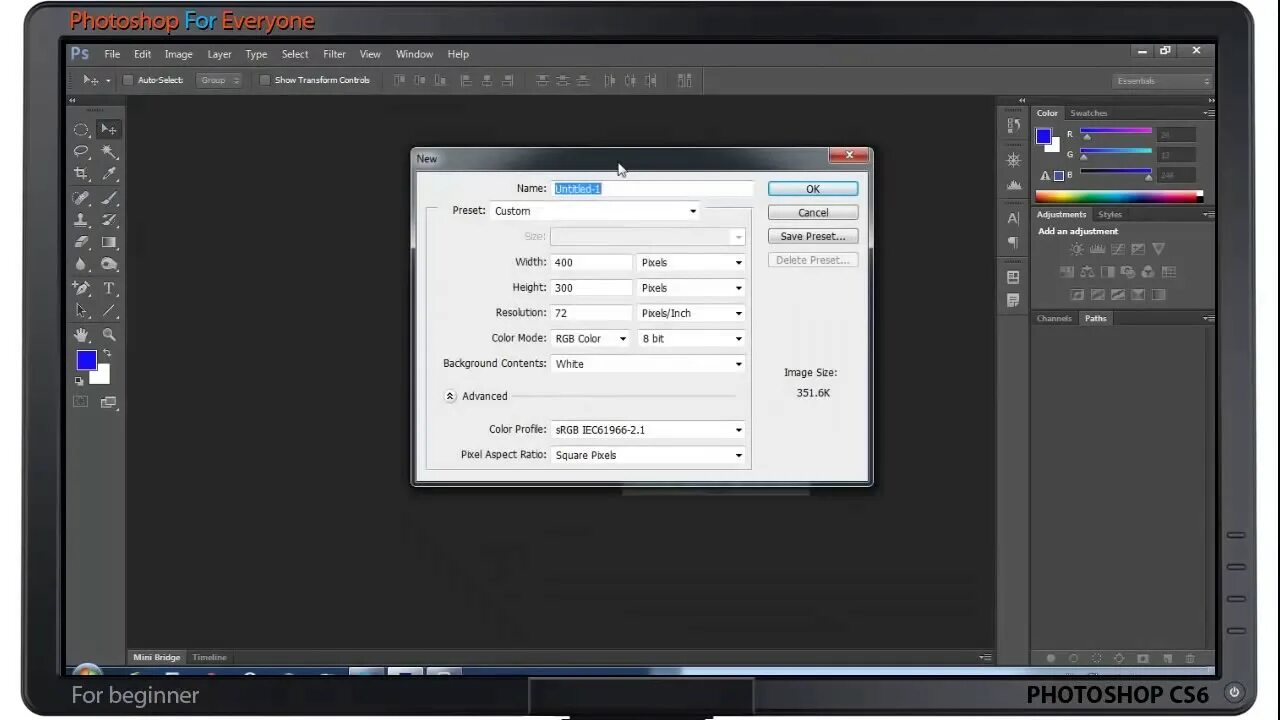Open the Paragraph panel icon
The width and height of the screenshot is (1280, 720).
point(1013,242)
